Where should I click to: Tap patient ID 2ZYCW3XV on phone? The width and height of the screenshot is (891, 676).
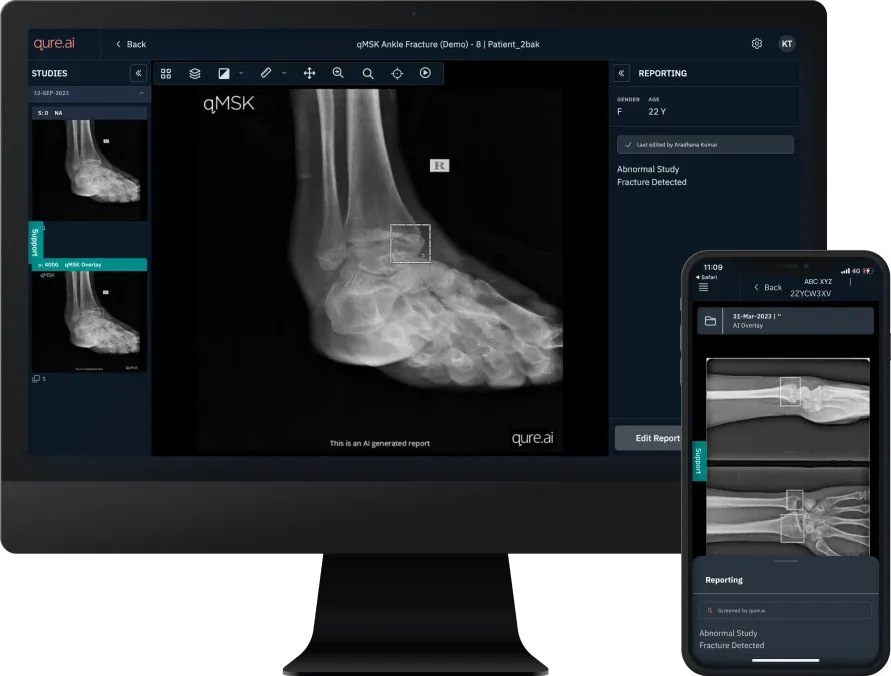810,294
